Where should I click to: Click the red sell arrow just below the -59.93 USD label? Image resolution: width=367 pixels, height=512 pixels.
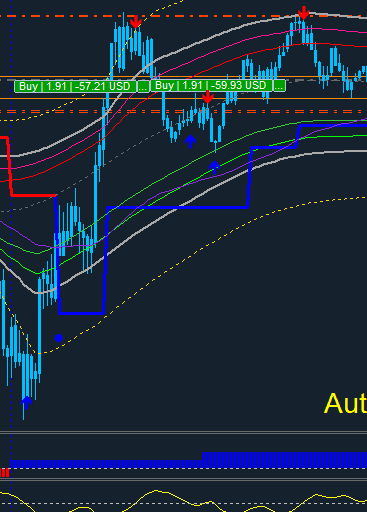click(x=208, y=97)
